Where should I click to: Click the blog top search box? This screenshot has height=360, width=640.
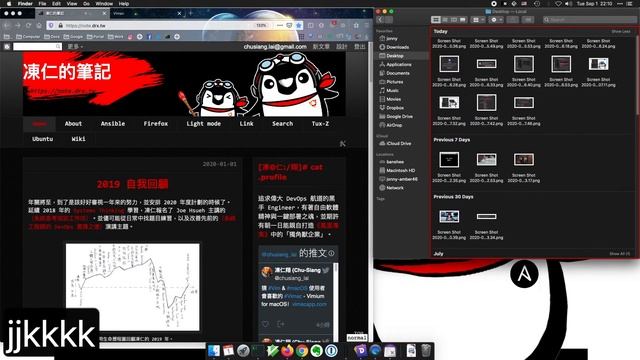coord(37,47)
